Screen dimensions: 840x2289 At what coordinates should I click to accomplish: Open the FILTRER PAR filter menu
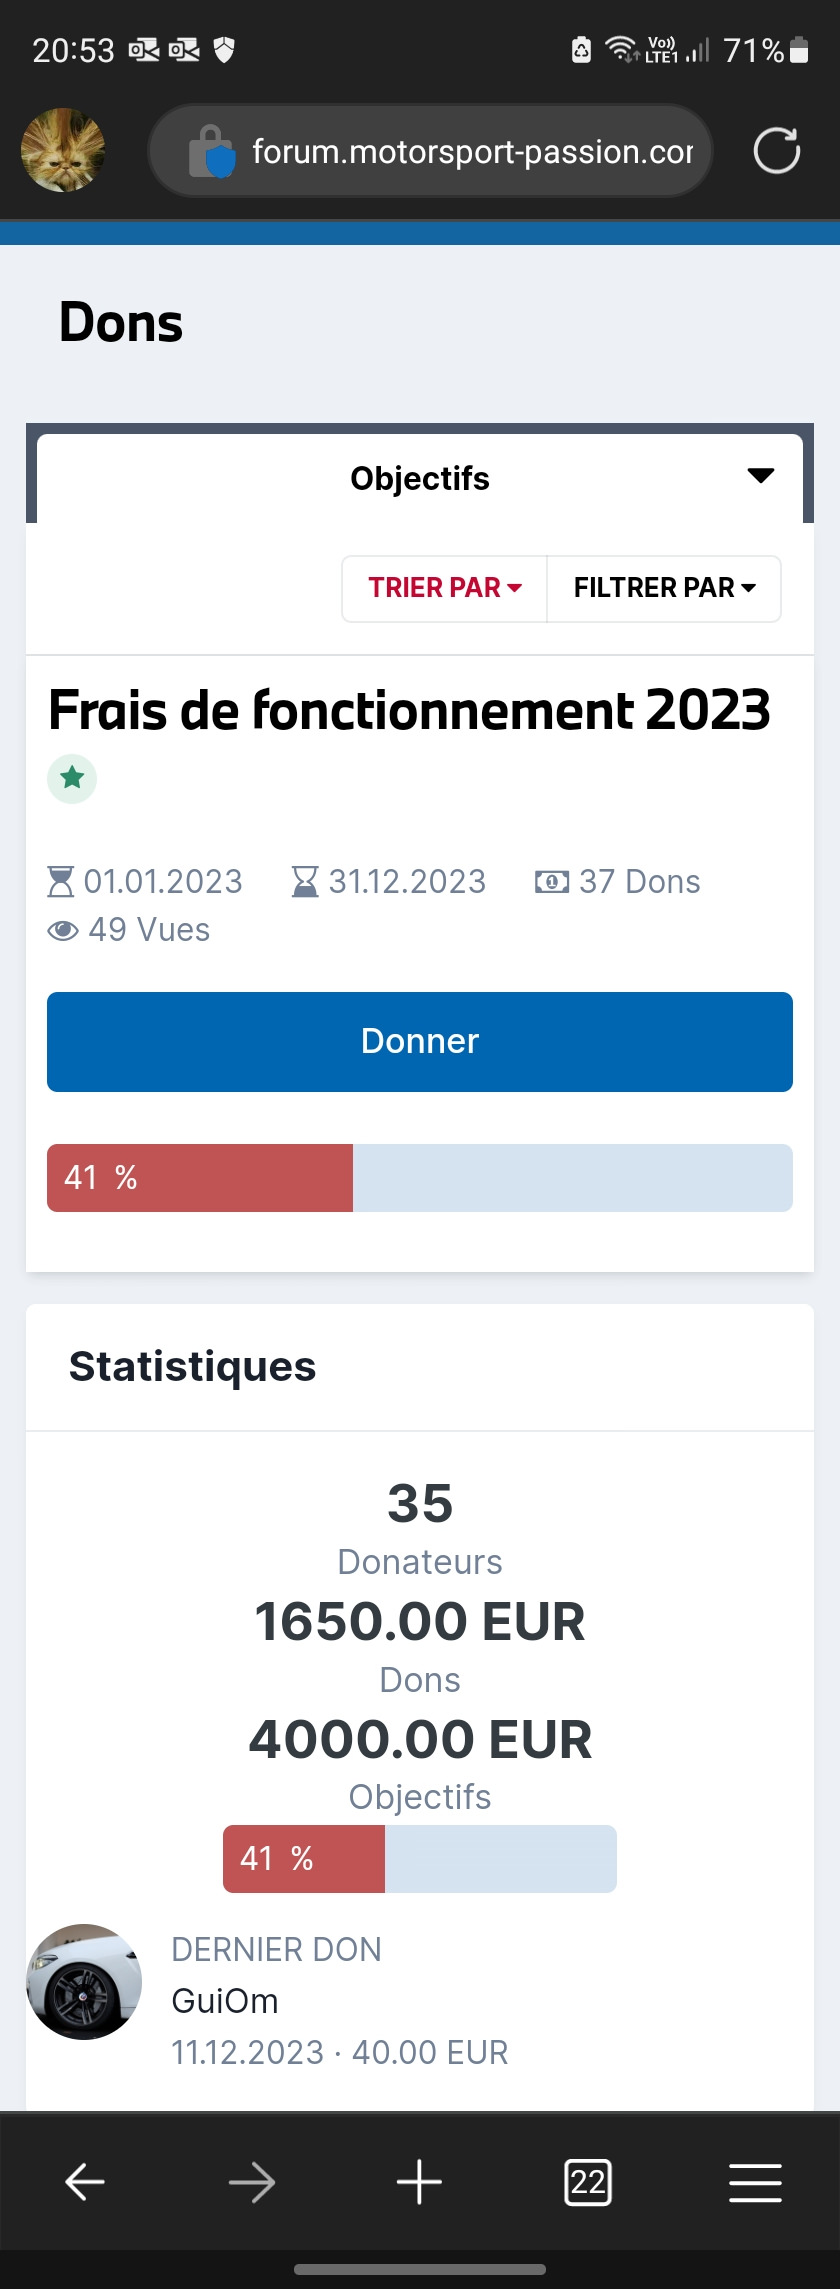coord(664,588)
